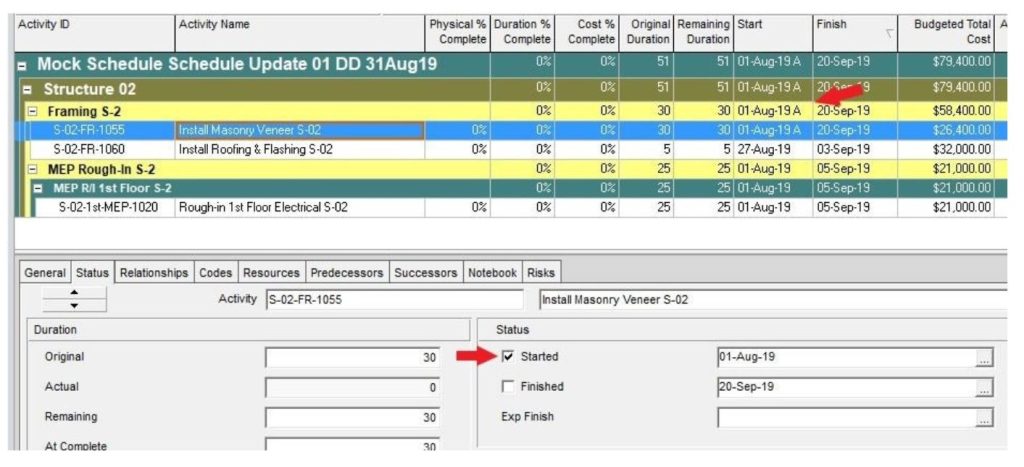1024x467 pixels.
Task: Check the Finished checkbox
Action: tap(507, 387)
